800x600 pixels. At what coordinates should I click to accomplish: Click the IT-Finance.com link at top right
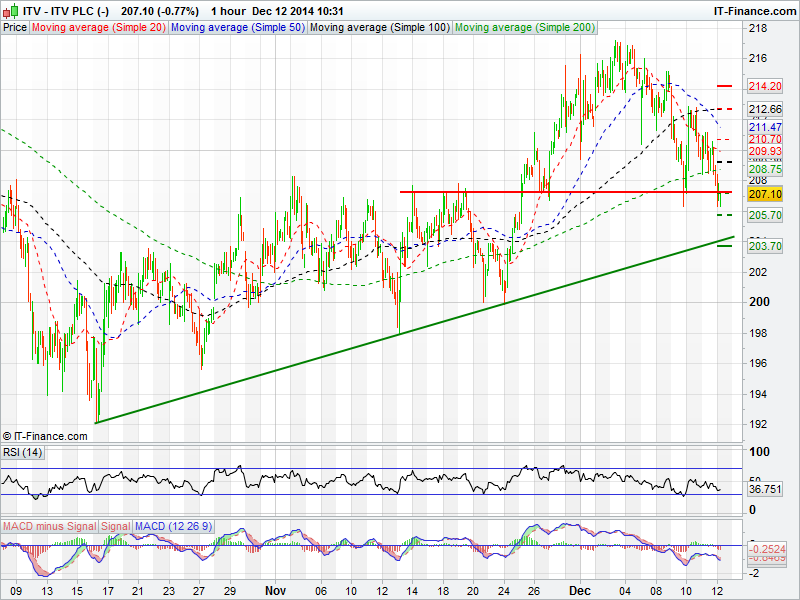click(755, 10)
